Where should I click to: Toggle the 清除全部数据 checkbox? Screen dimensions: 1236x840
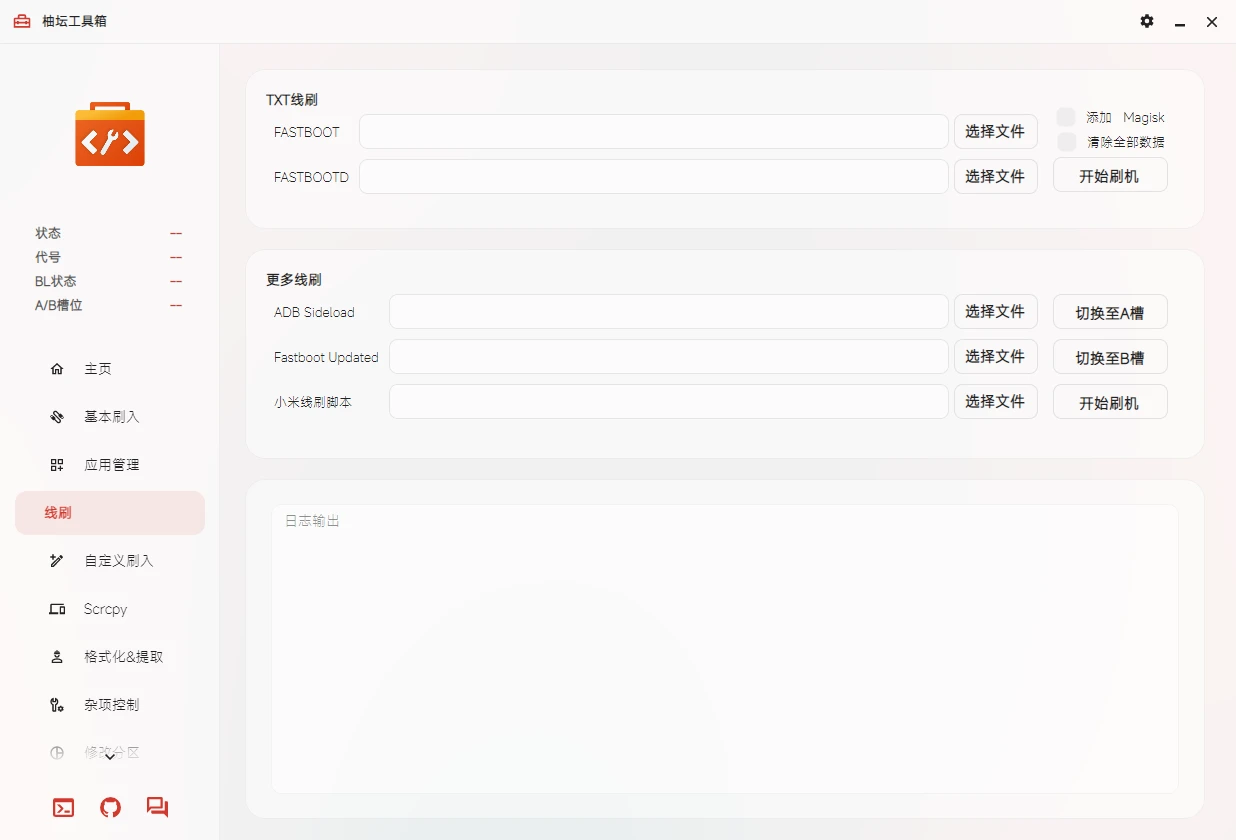point(1066,142)
